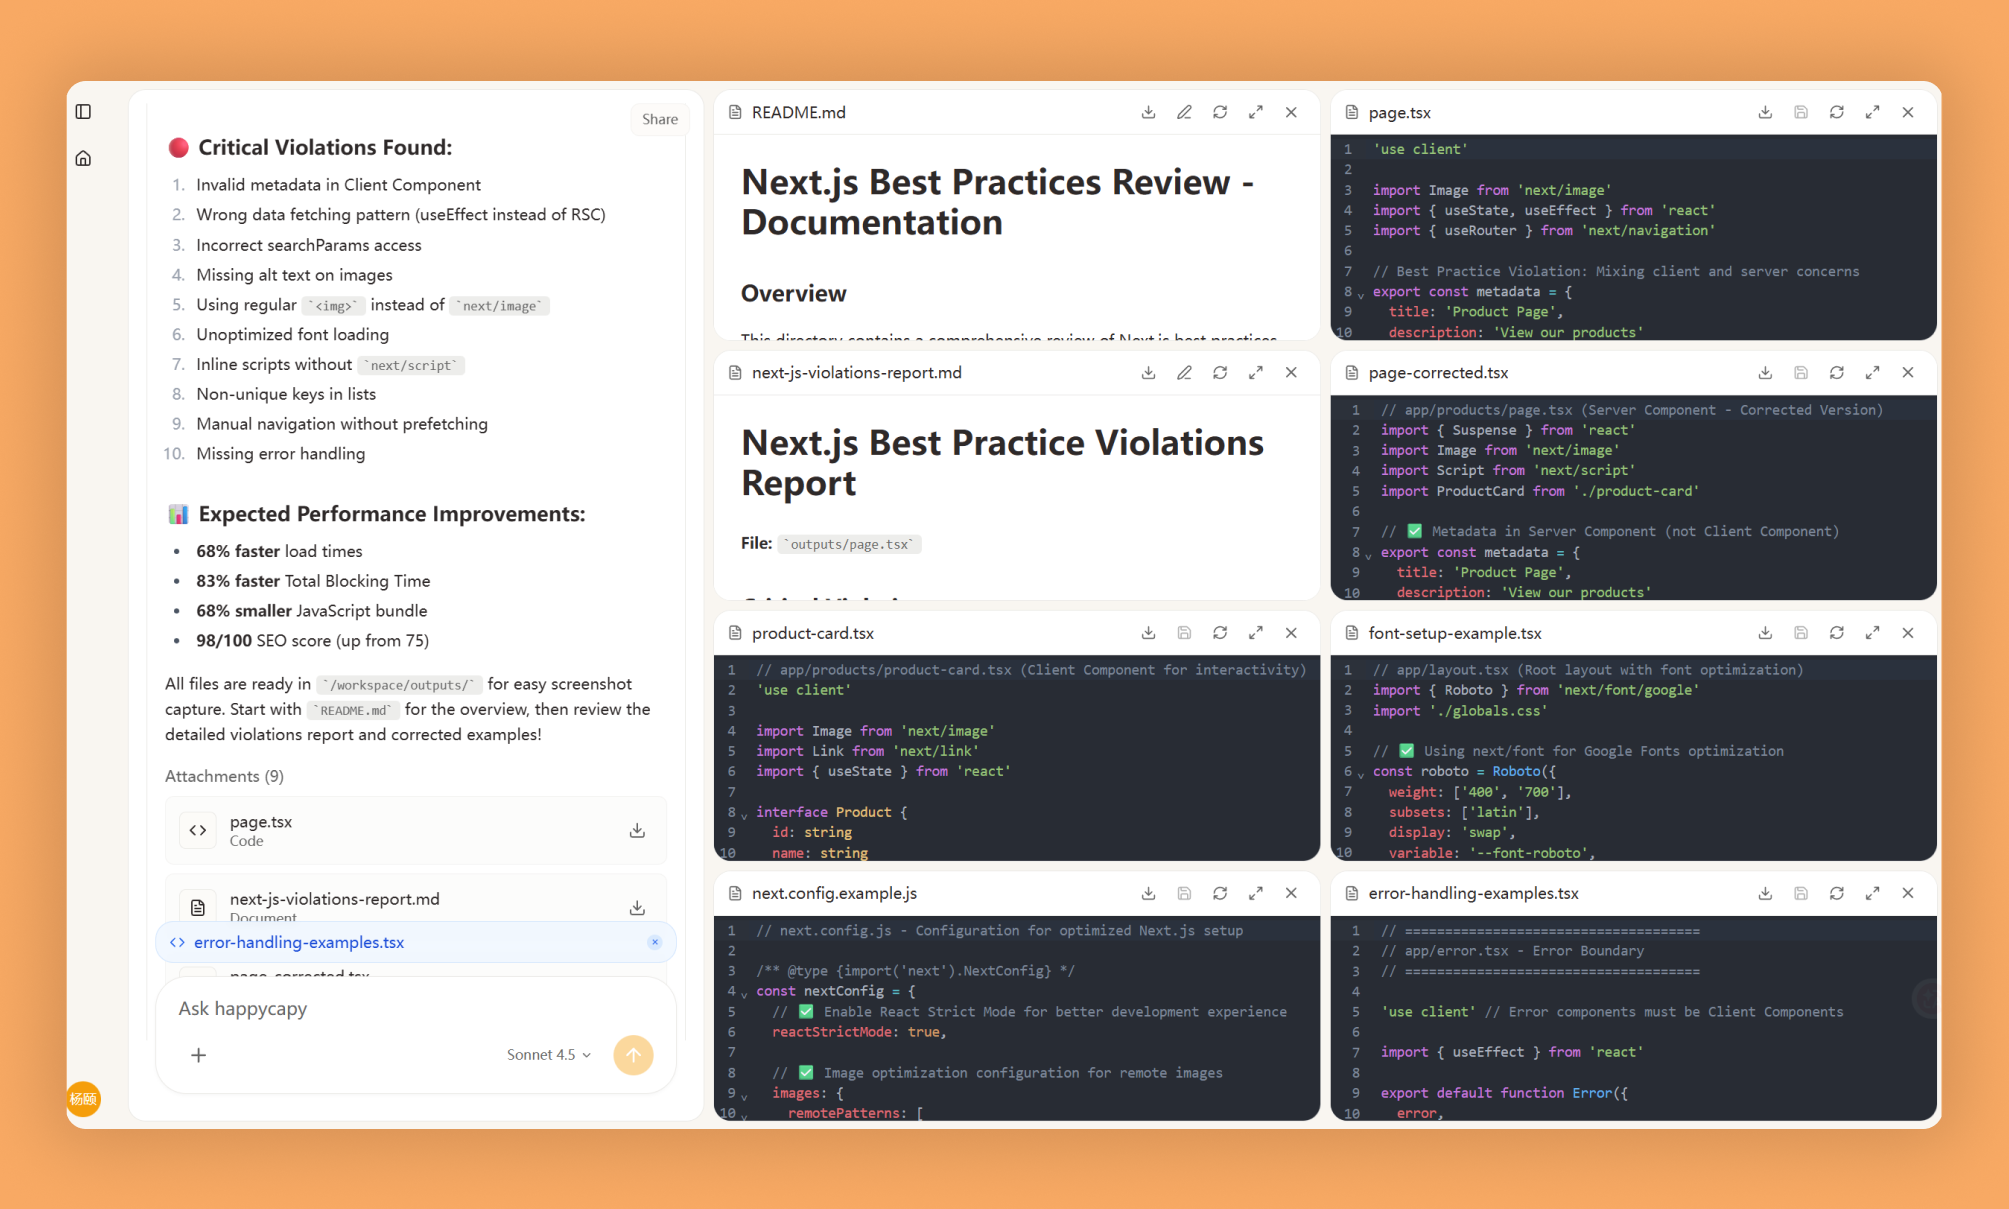Image resolution: width=2009 pixels, height=1209 pixels.
Task: Download the README.md panel file
Action: click(x=1148, y=112)
